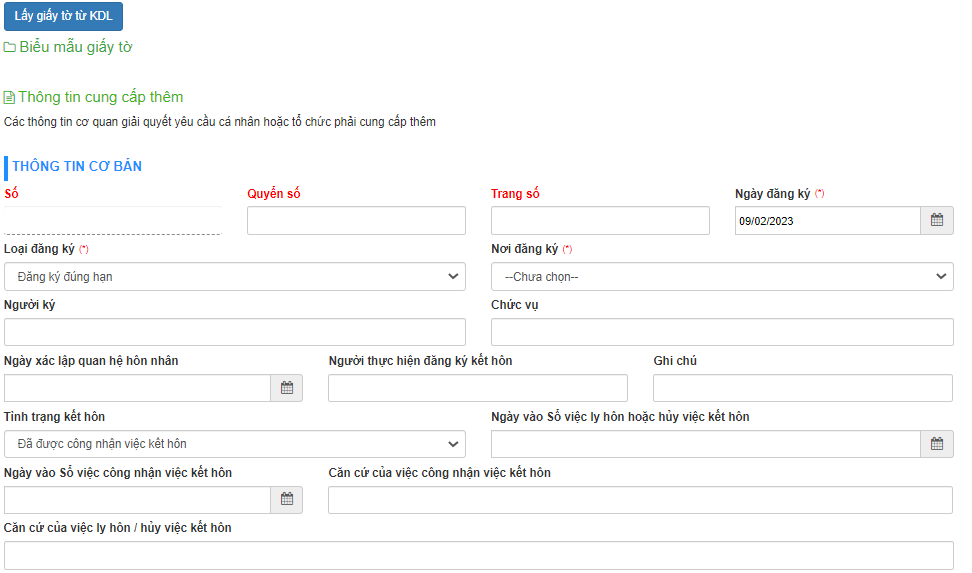Screen dimensions: 972x573
Task: Open calendar for Ngày vào Sổ việc ly hôn
Action: pyautogui.click(x=936, y=444)
